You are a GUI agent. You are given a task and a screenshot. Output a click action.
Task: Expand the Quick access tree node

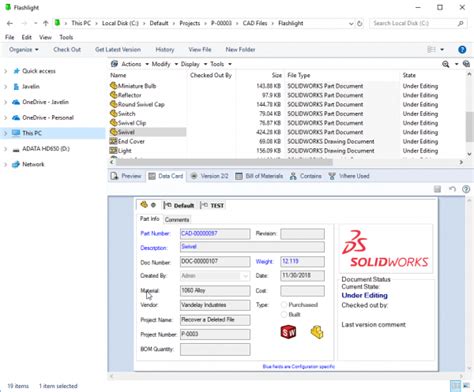click(6, 71)
